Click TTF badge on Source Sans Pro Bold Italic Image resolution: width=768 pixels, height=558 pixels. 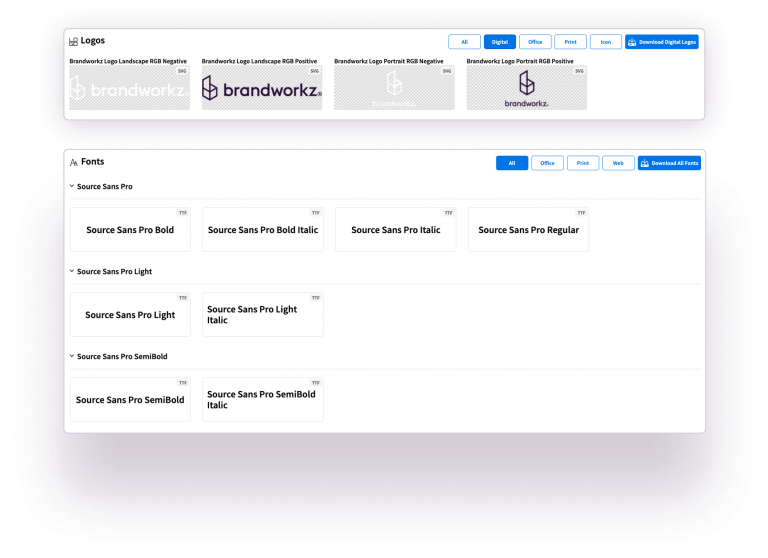[x=316, y=213]
